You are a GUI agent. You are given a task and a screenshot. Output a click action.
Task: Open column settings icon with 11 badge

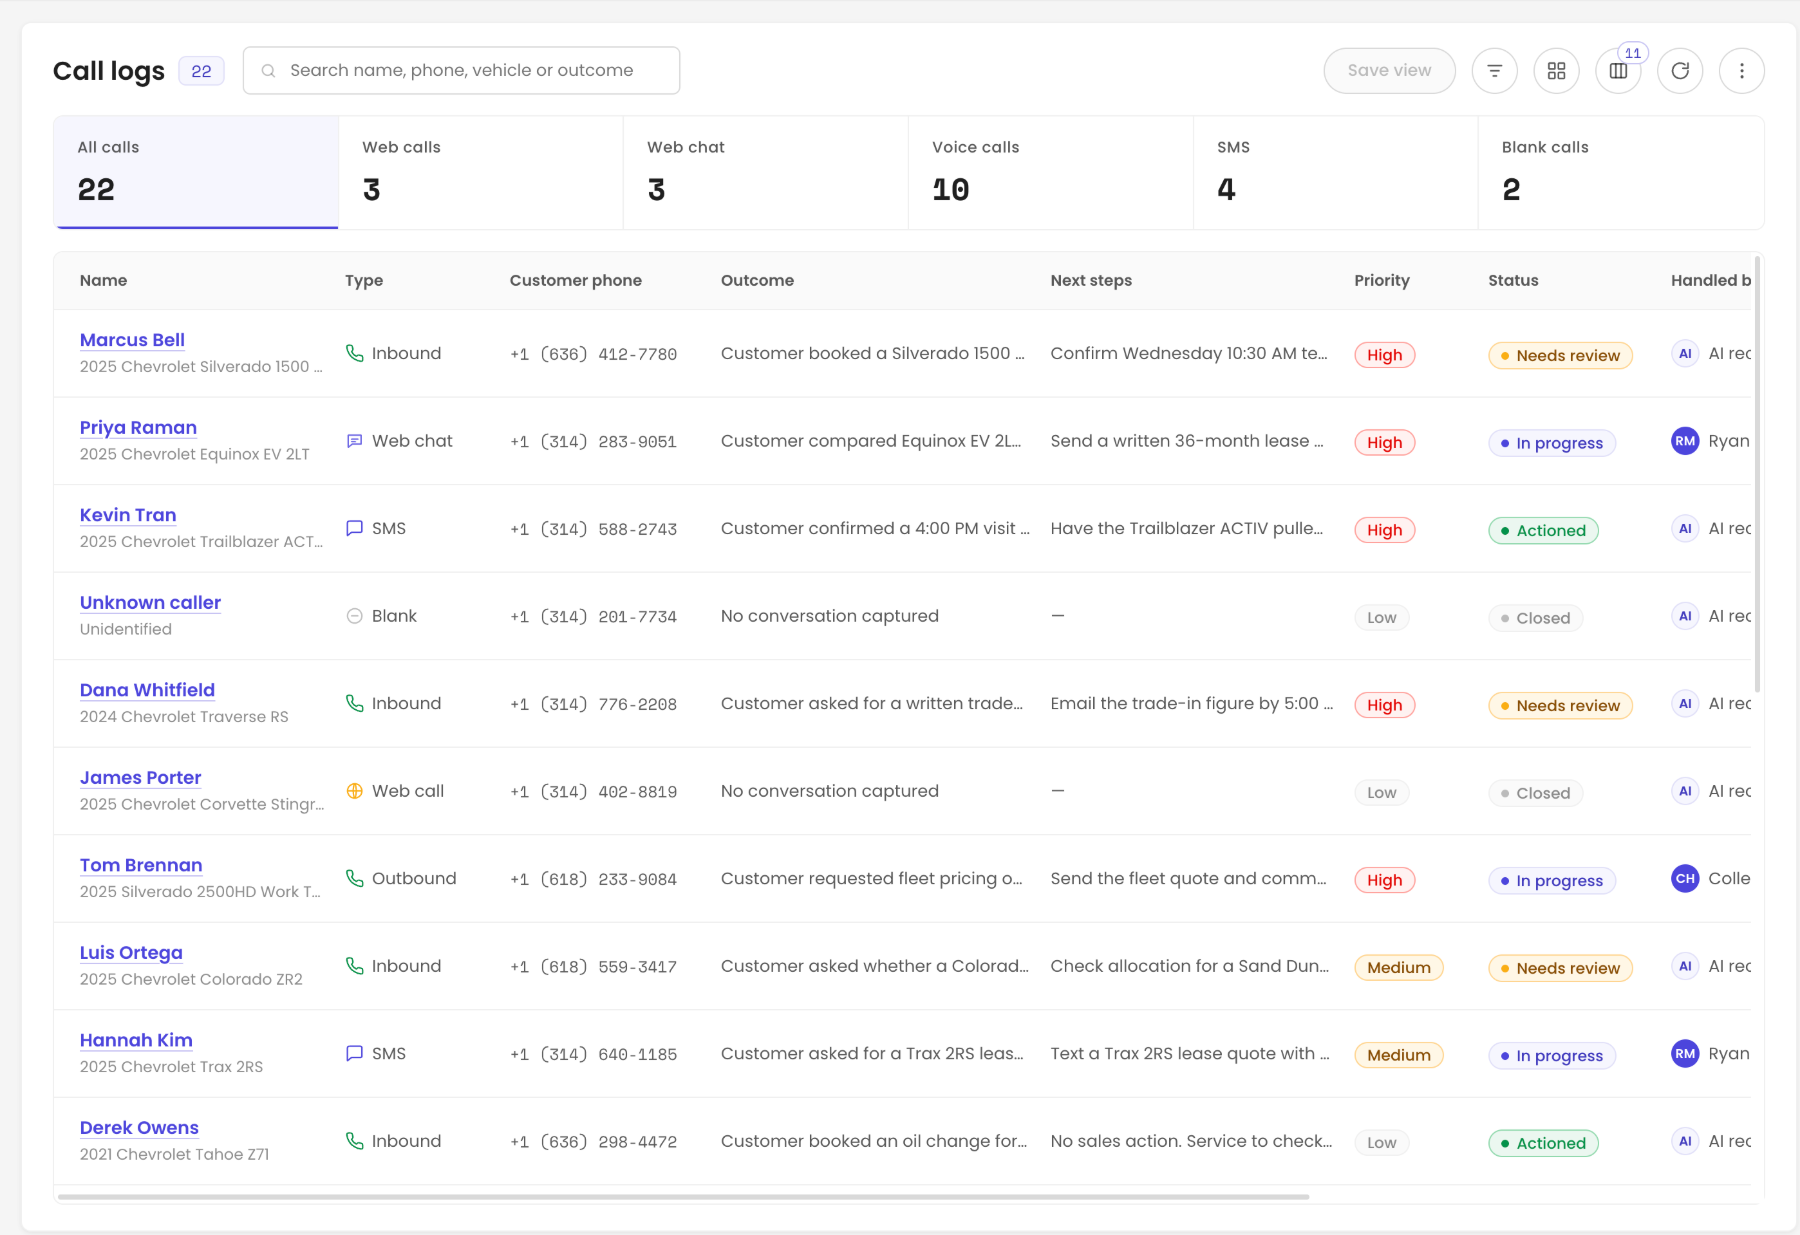pyautogui.click(x=1618, y=71)
